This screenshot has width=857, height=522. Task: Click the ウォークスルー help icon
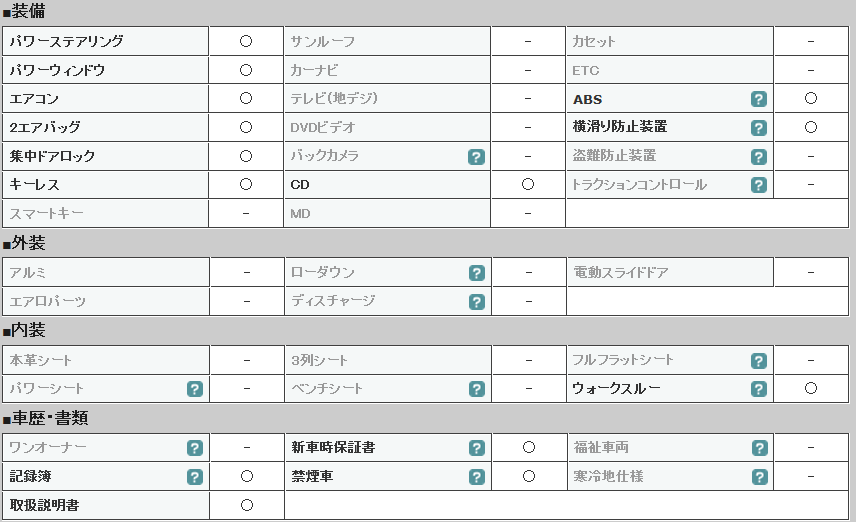coord(759,389)
